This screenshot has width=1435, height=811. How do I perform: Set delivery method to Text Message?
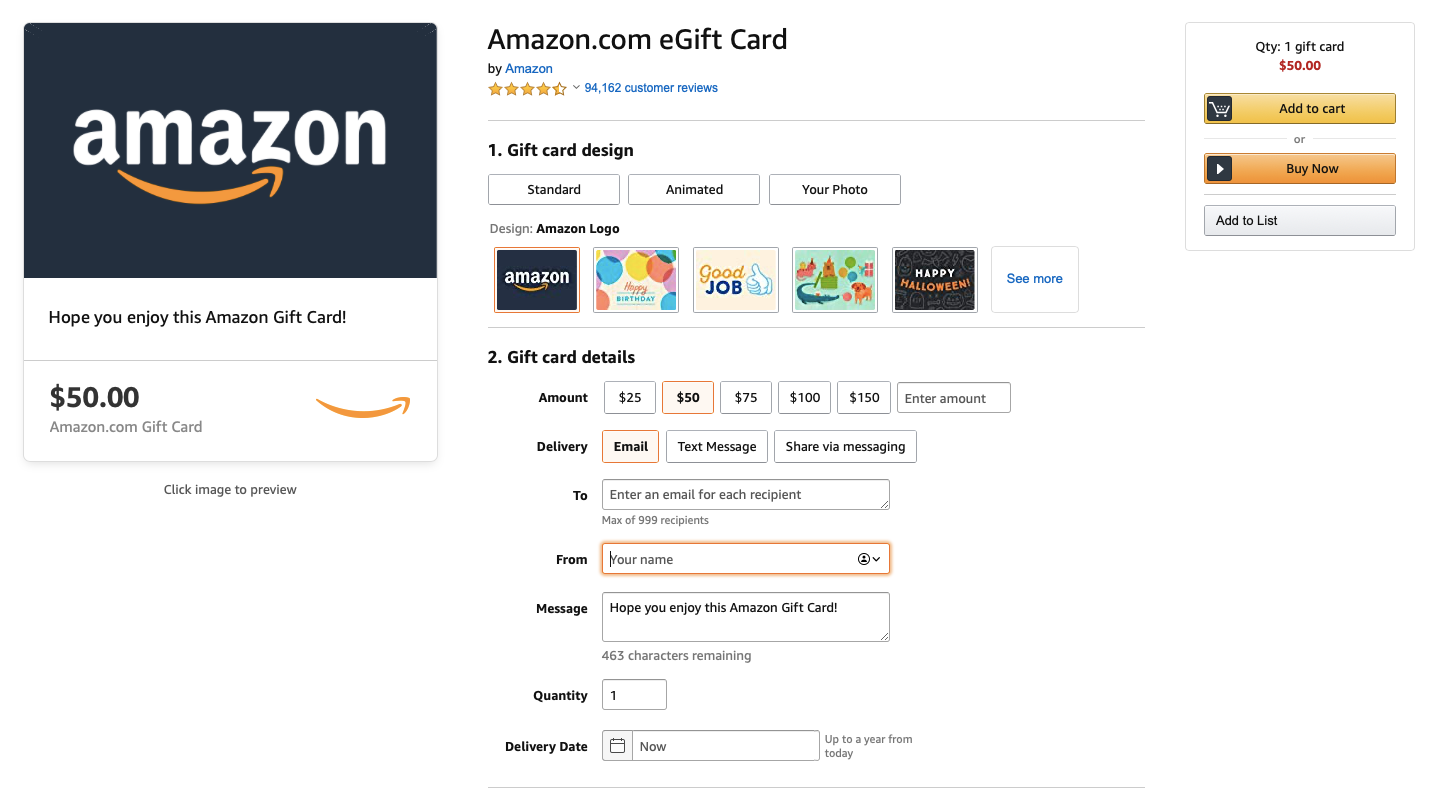[x=717, y=447]
